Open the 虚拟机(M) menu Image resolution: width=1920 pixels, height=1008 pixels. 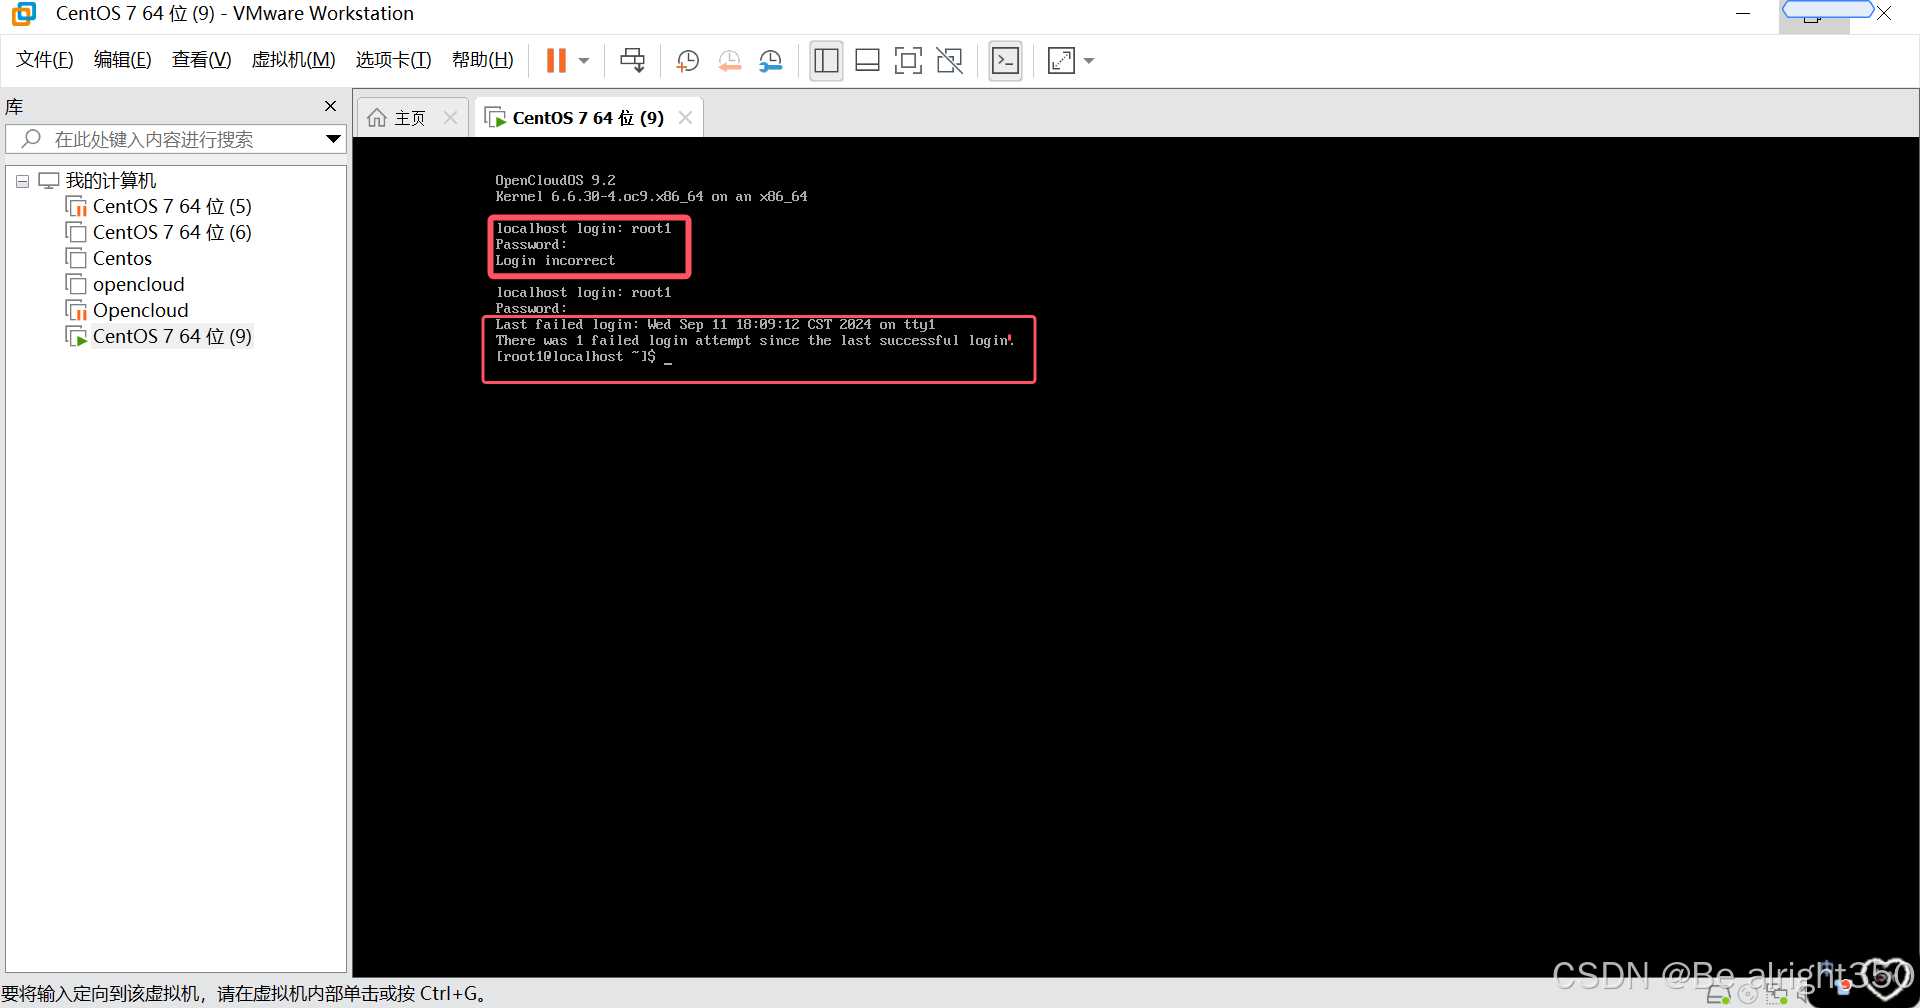click(x=292, y=59)
